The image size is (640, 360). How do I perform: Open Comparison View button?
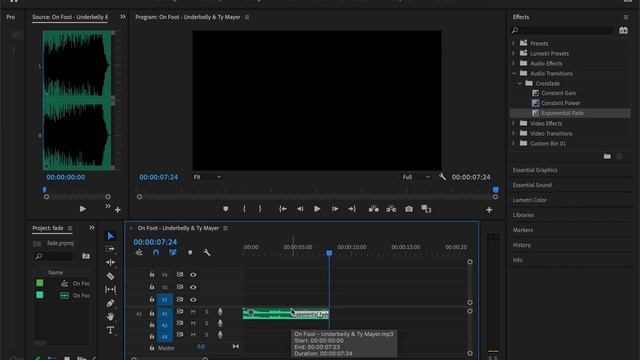[426, 209]
